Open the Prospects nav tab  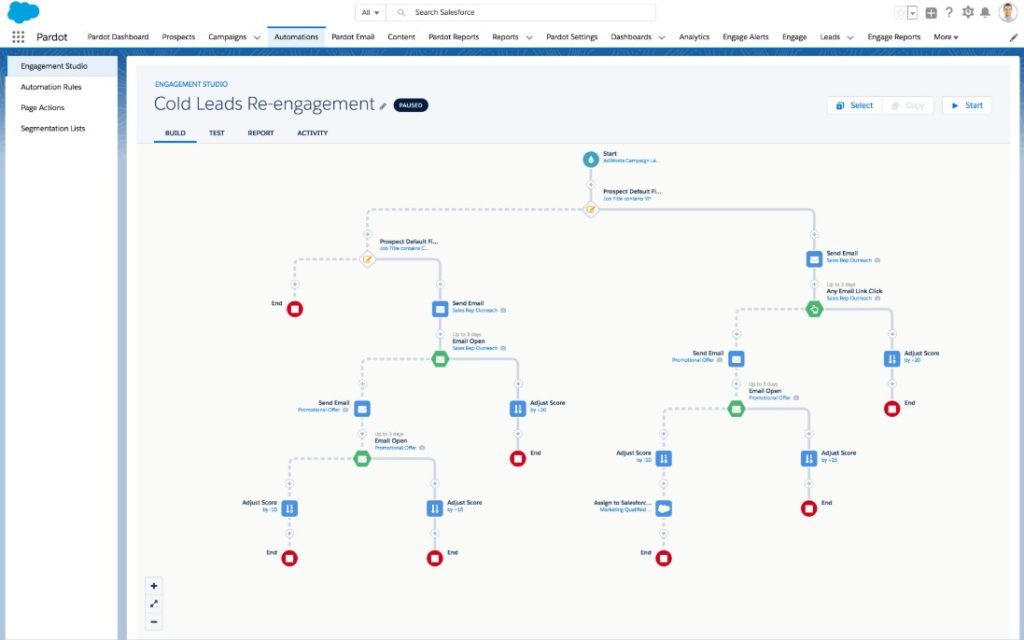tap(178, 37)
